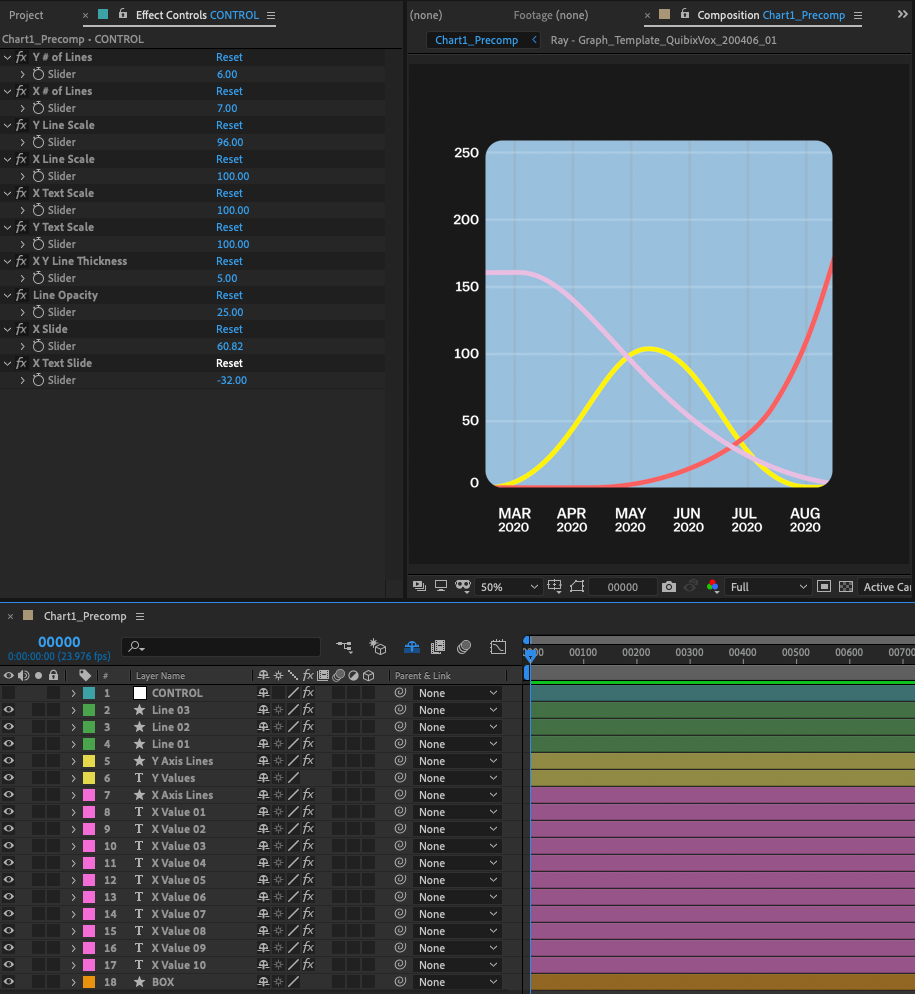
Task: Toggle the shy layers hide switch in timeline
Action: pos(411,647)
